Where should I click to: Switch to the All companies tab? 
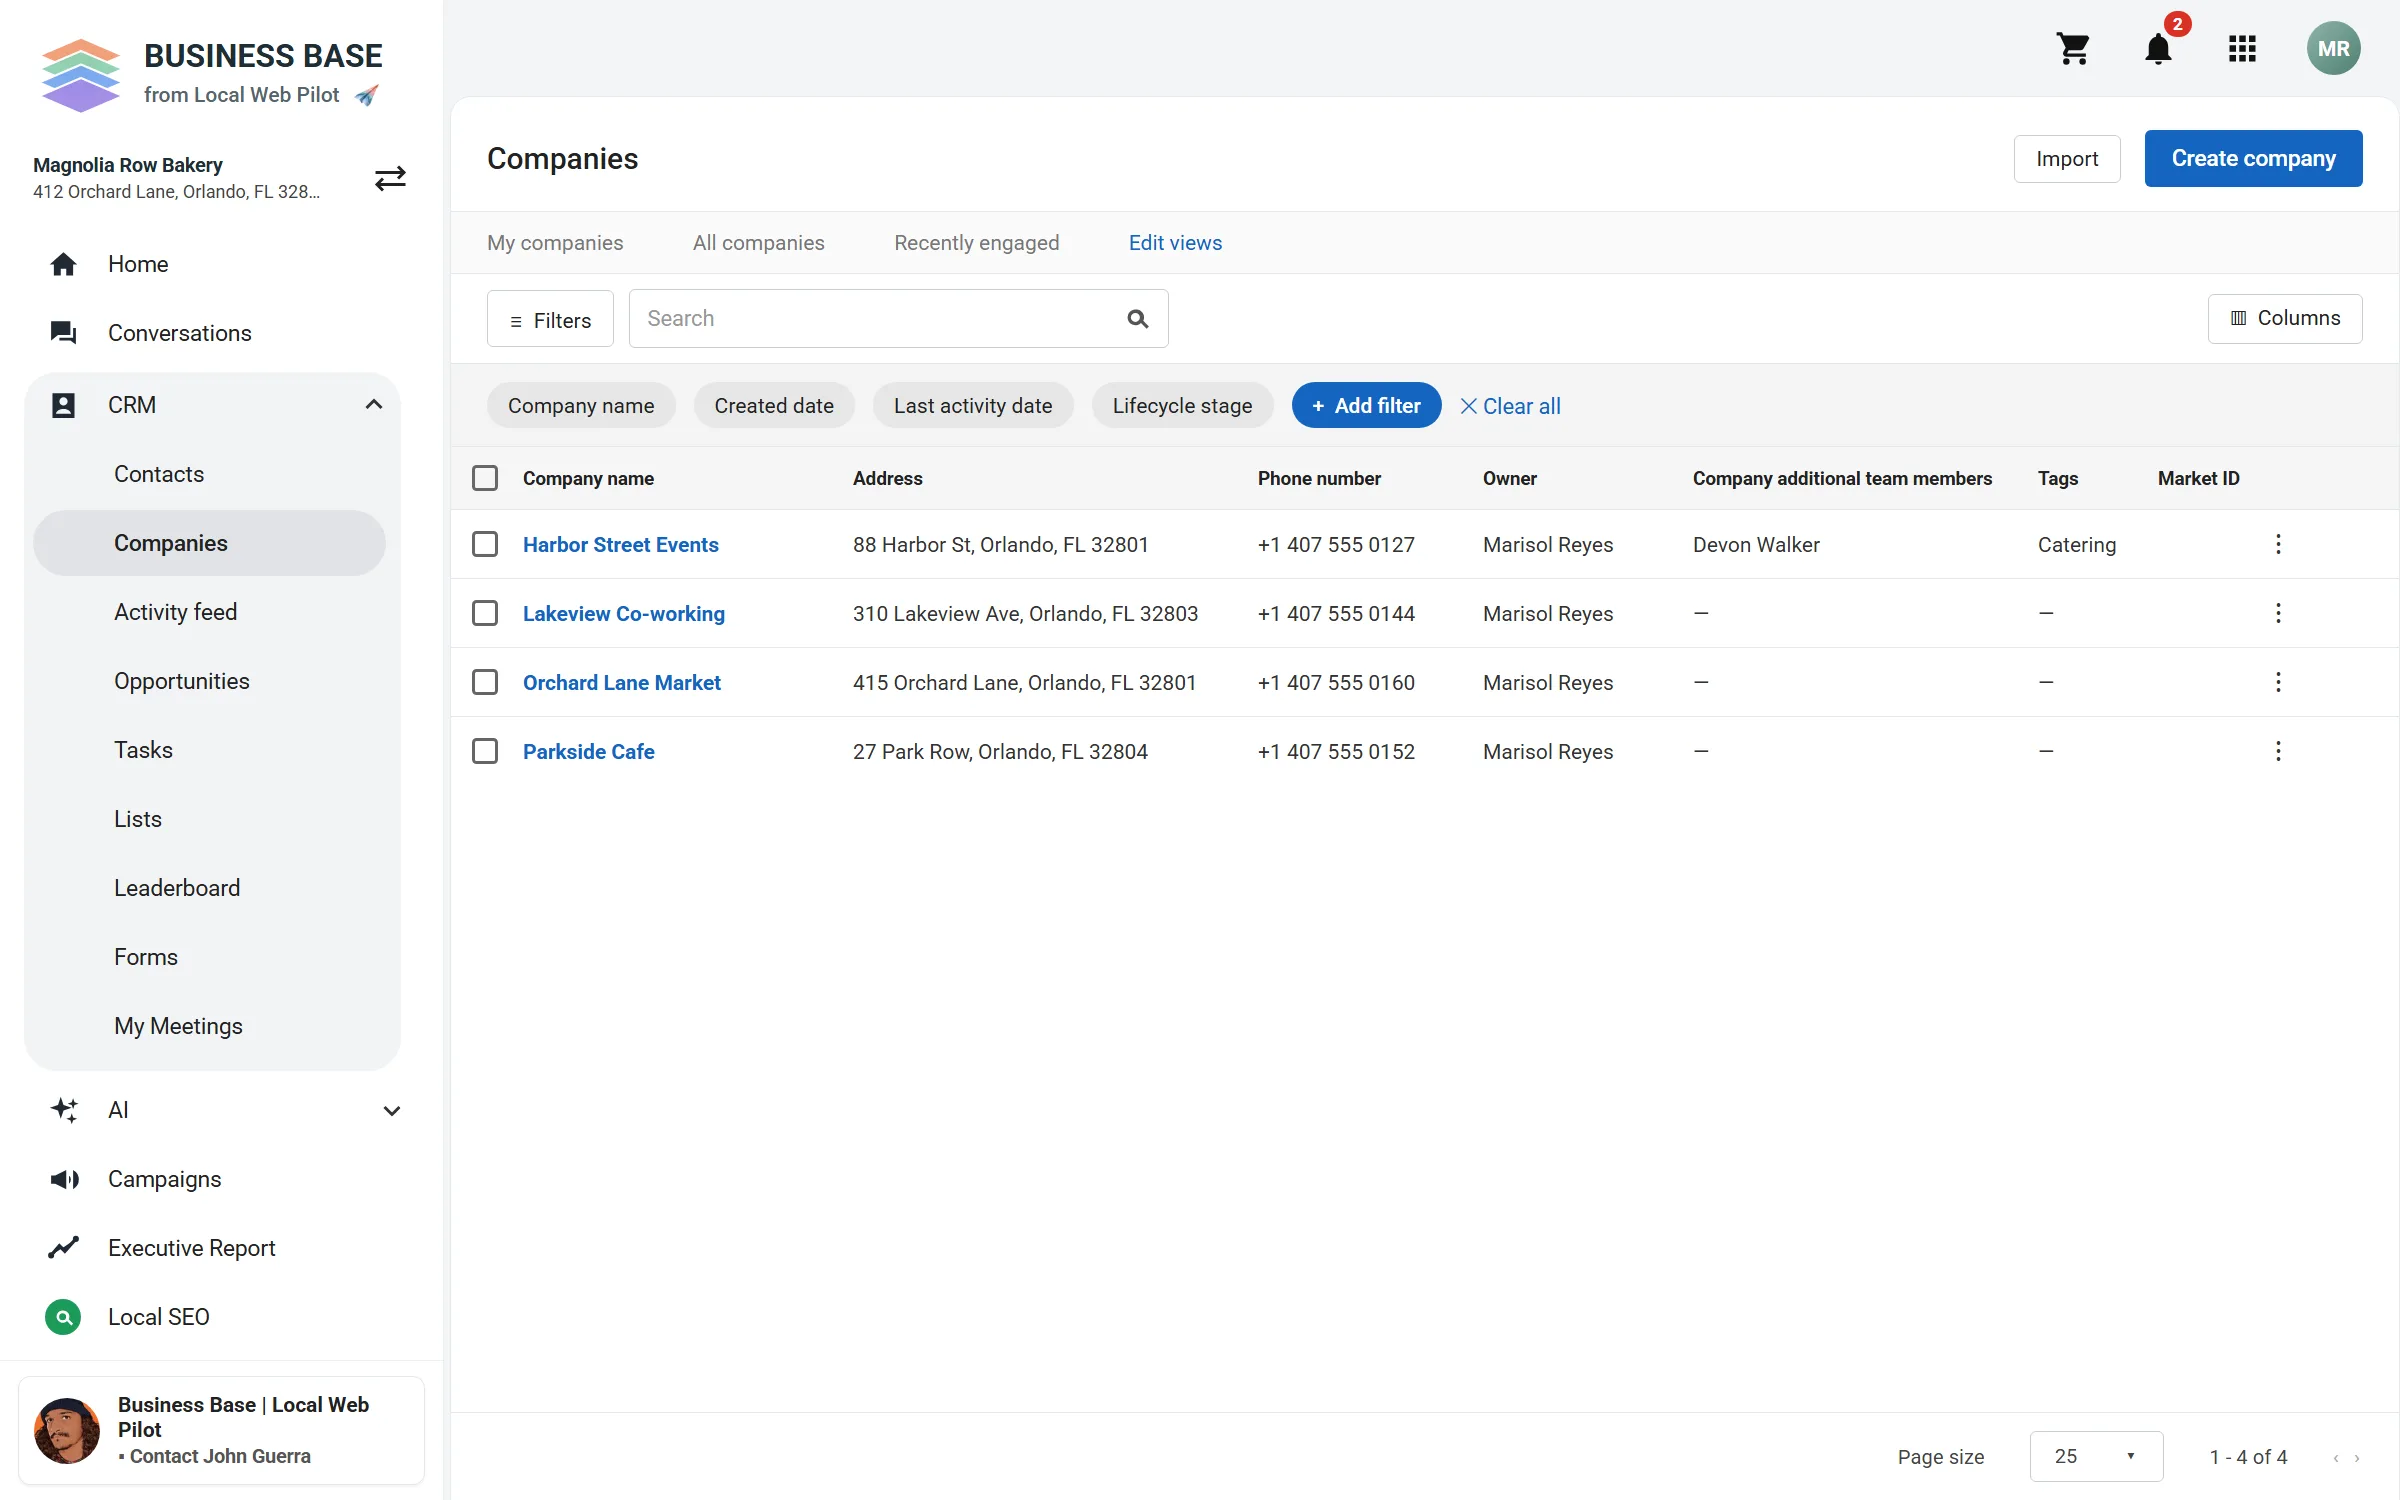point(759,243)
